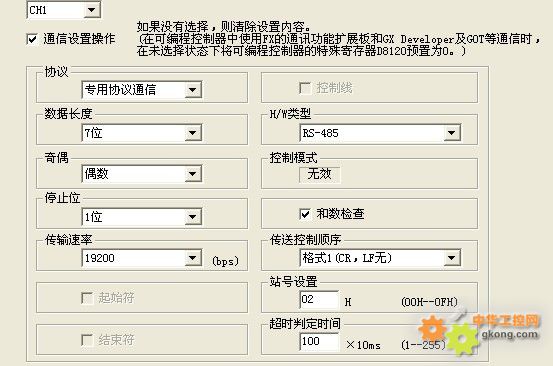The image size is (553, 366).
Task: Toggle the 通信设置操作 checkbox
Action: (x=32, y=39)
